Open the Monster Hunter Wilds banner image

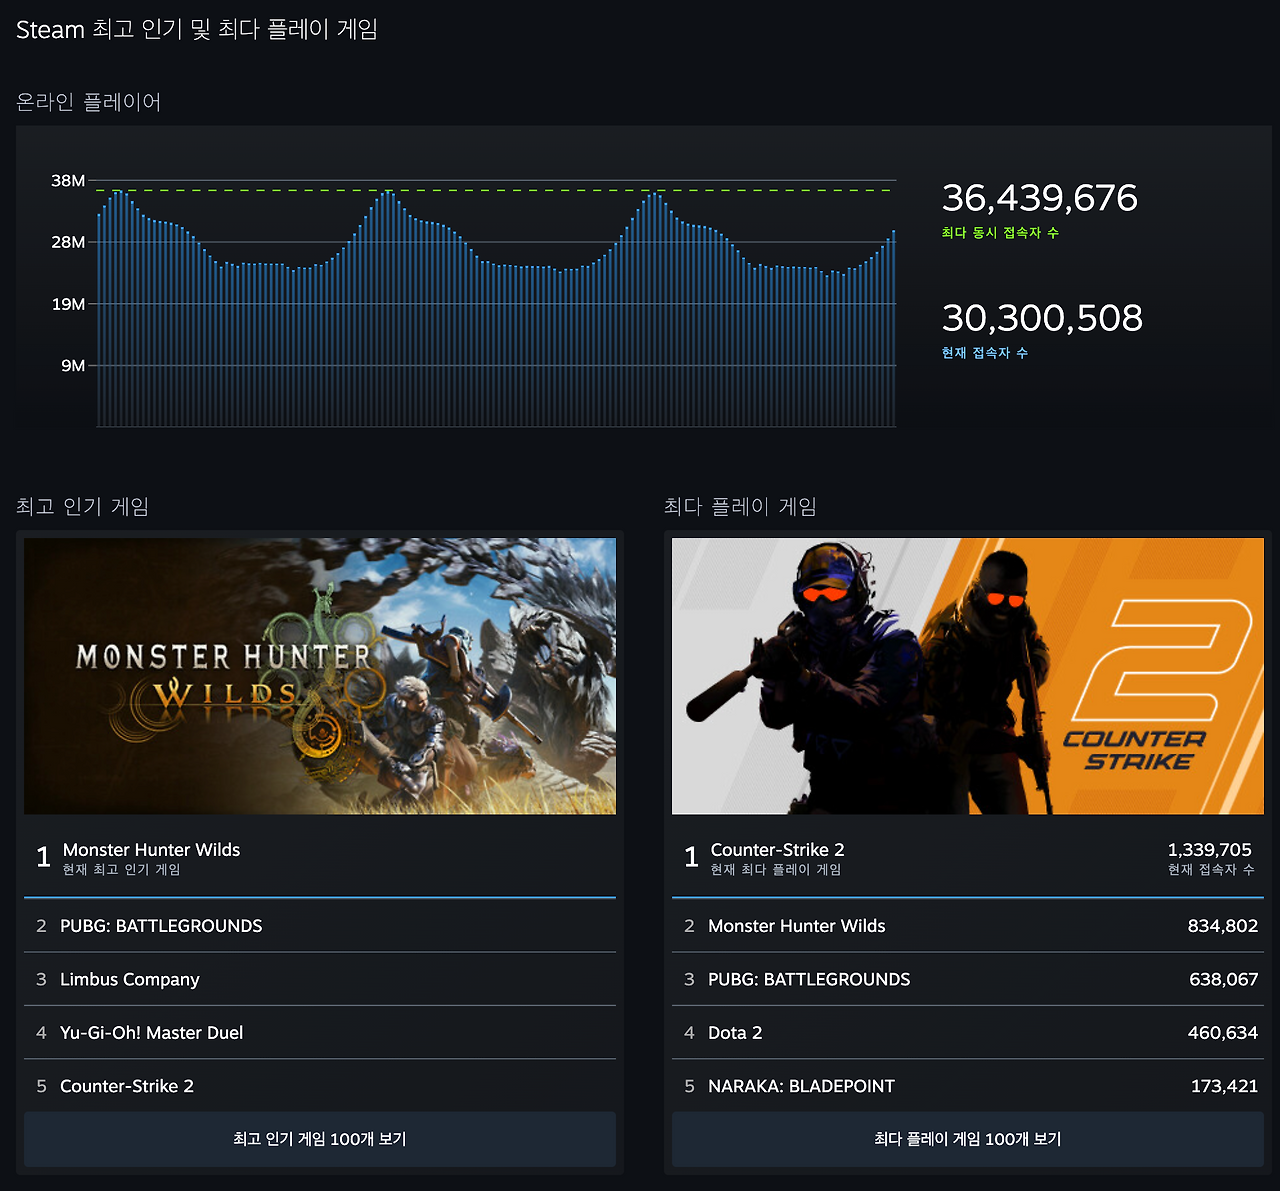point(320,676)
